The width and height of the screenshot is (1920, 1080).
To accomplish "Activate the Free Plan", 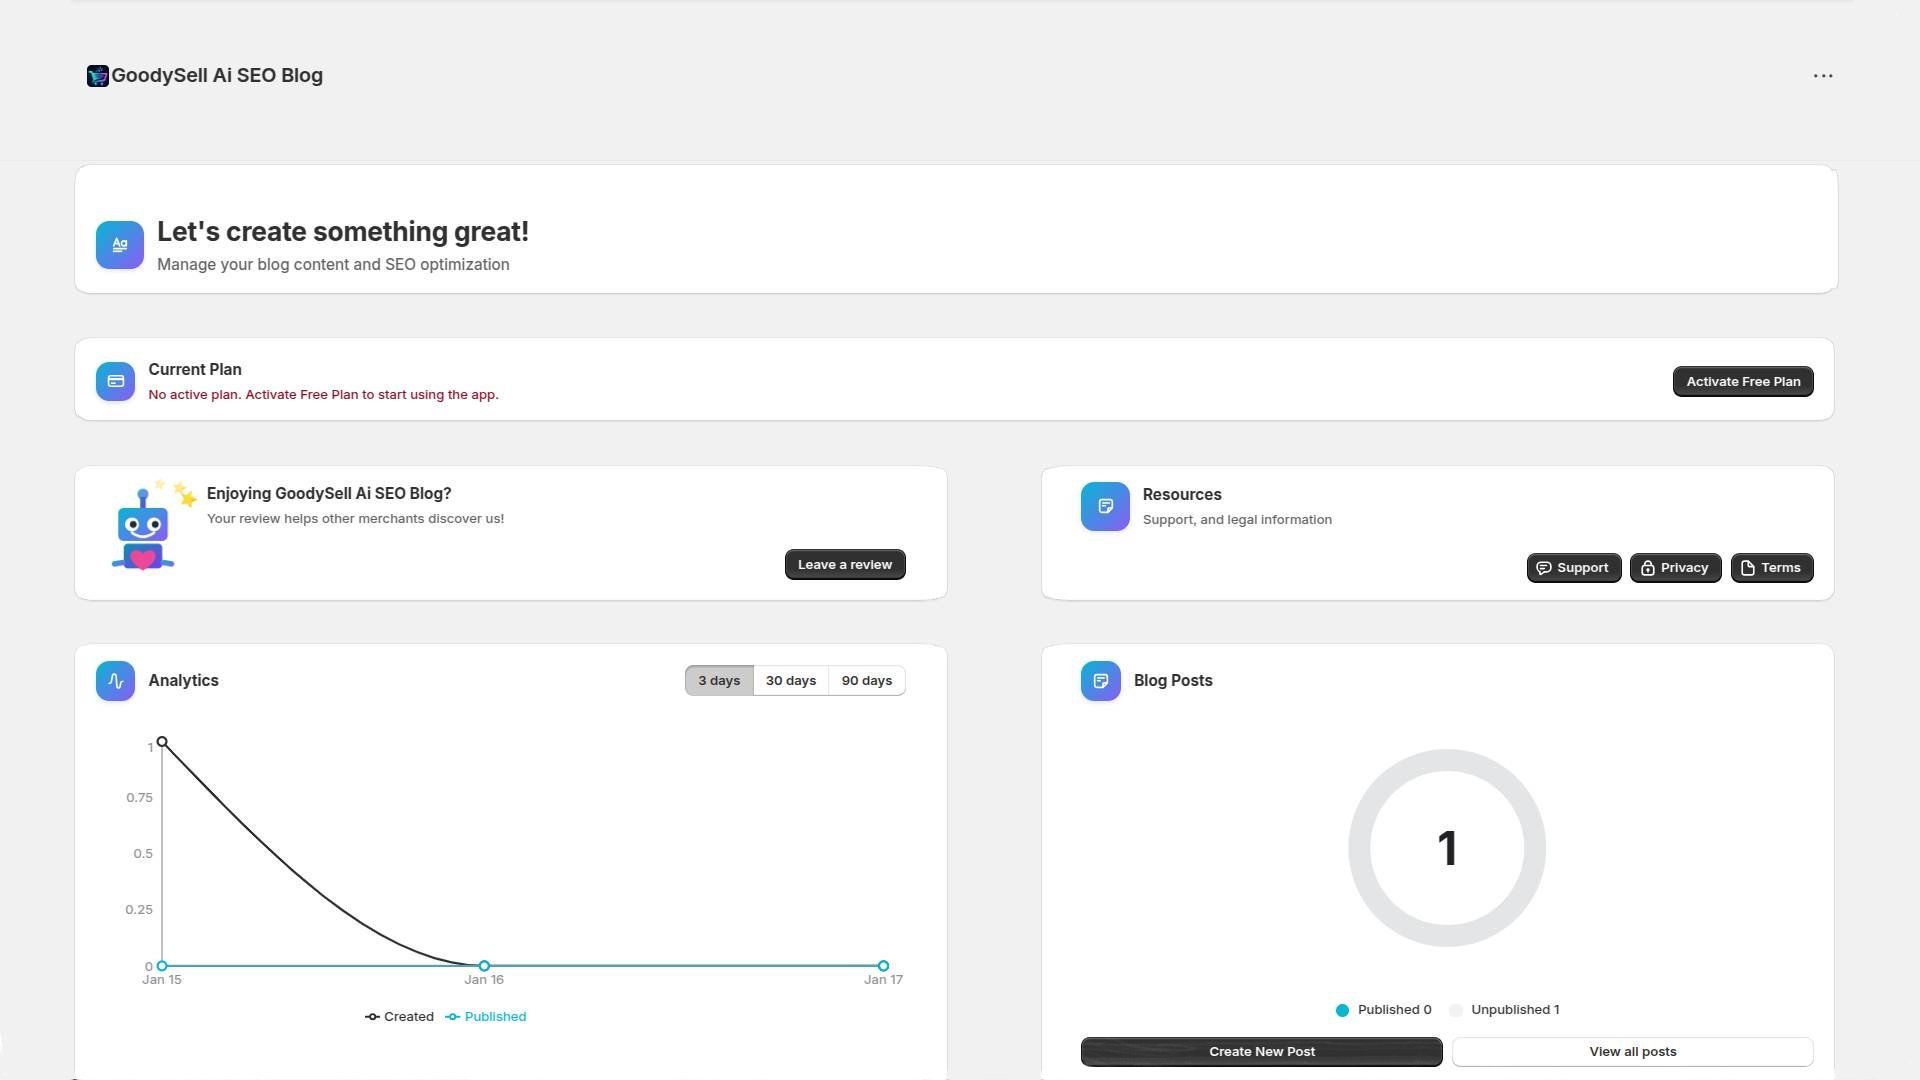I will tap(1742, 381).
